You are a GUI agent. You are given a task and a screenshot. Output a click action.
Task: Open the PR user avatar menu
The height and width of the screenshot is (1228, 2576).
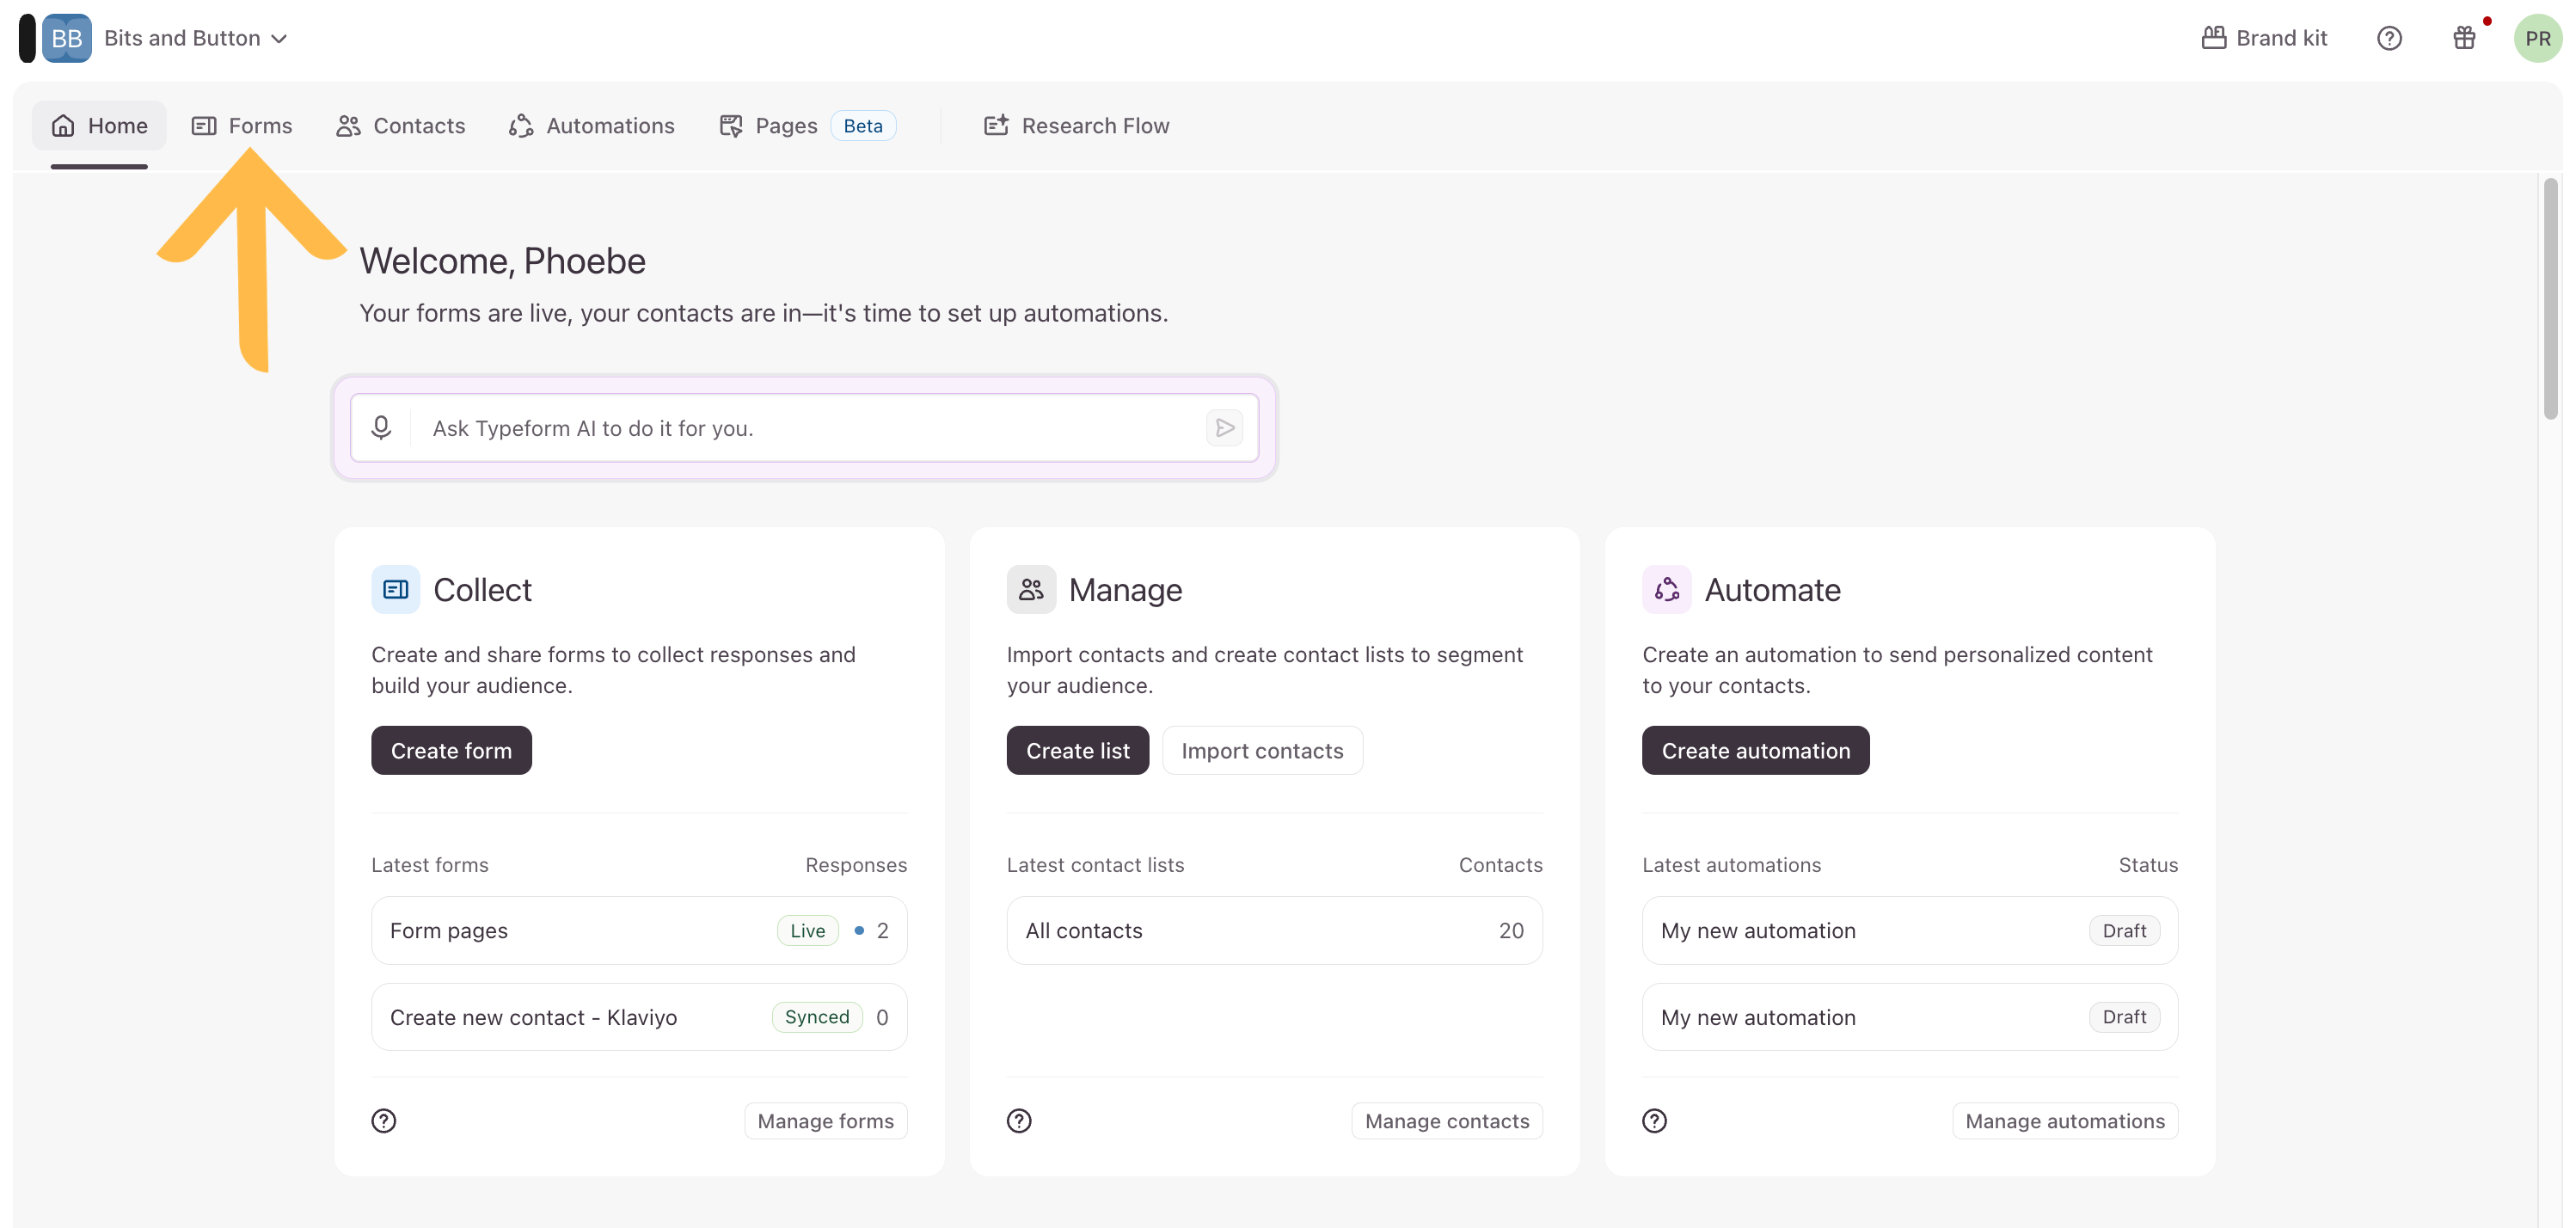[x=2537, y=38]
